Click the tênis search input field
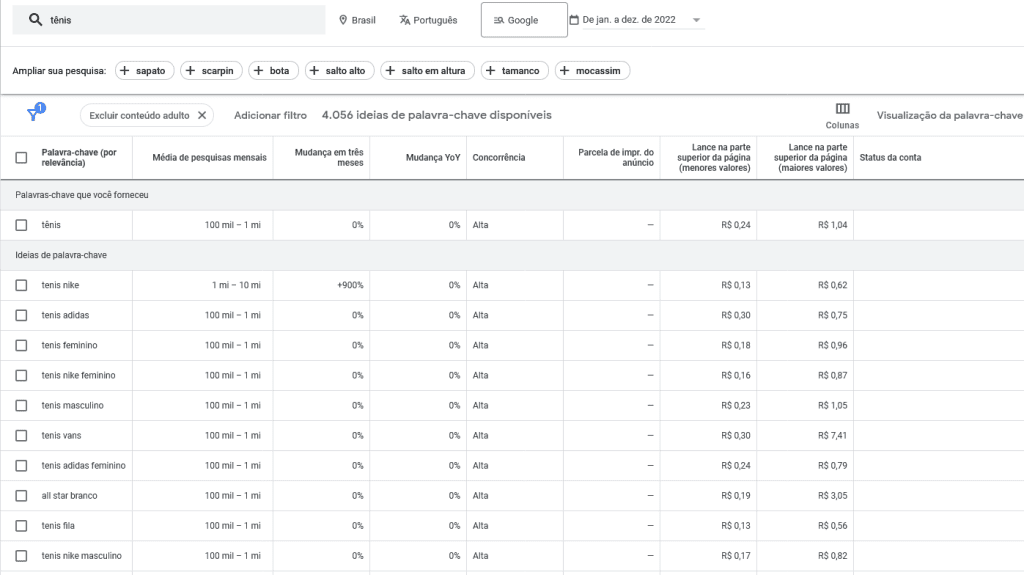This screenshot has height=575, width=1024. pyautogui.click(x=169, y=20)
